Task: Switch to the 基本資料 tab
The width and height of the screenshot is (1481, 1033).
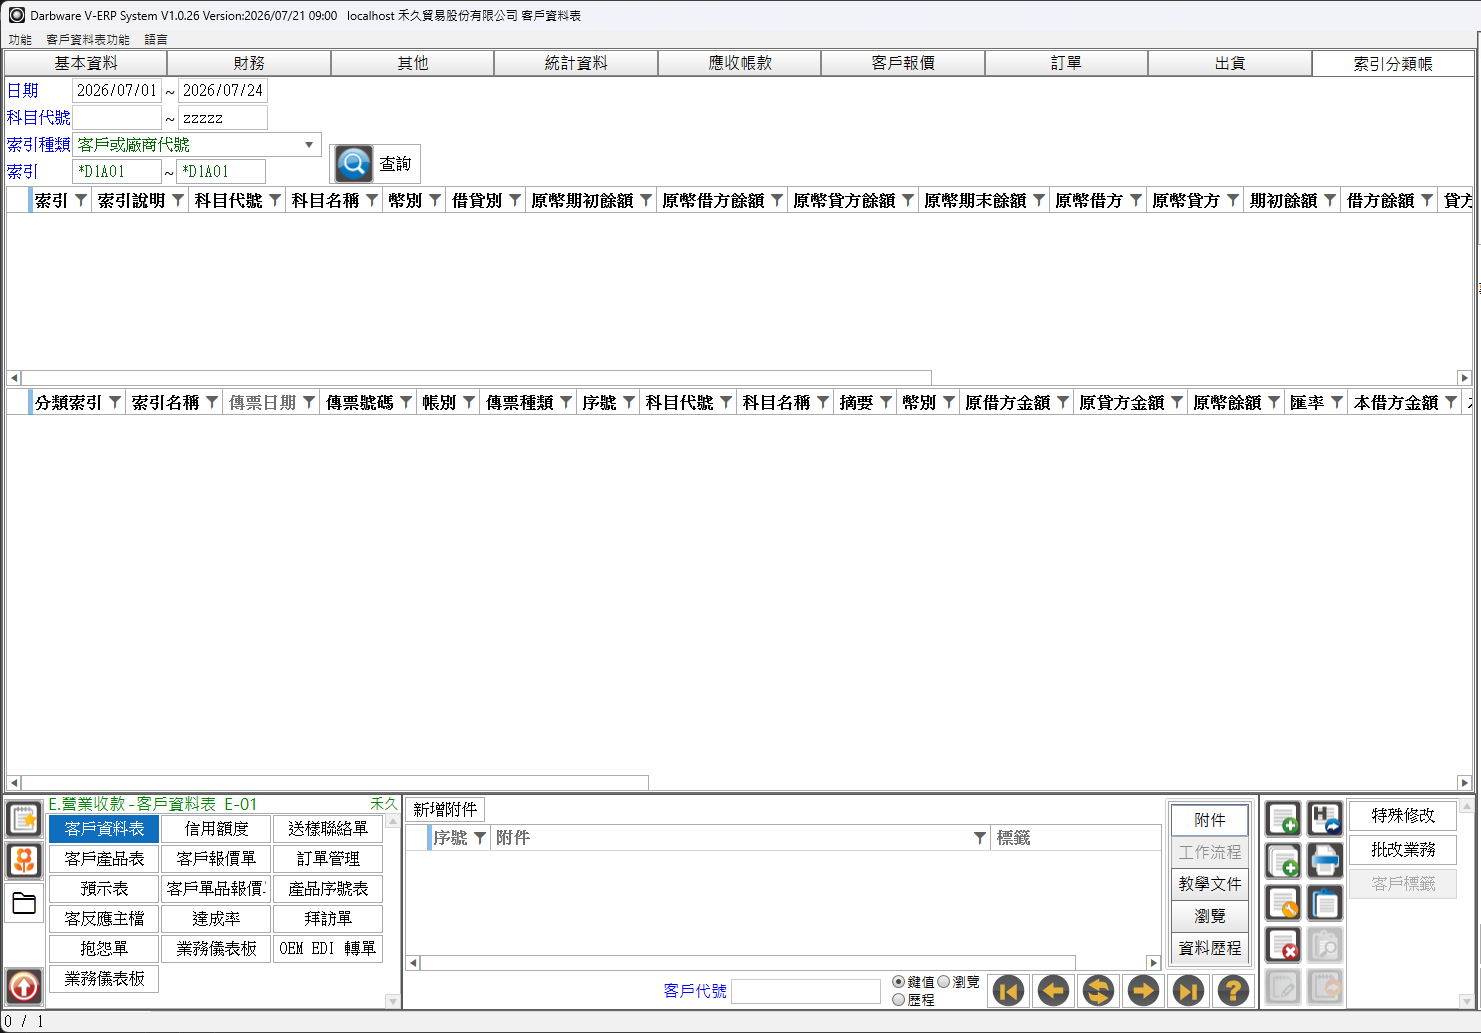Action: click(86, 63)
